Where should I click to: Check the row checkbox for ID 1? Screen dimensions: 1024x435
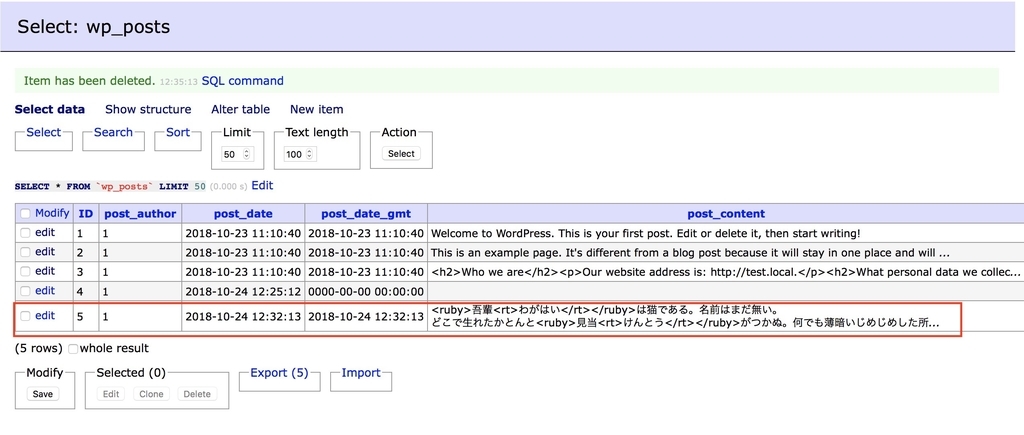(25, 233)
